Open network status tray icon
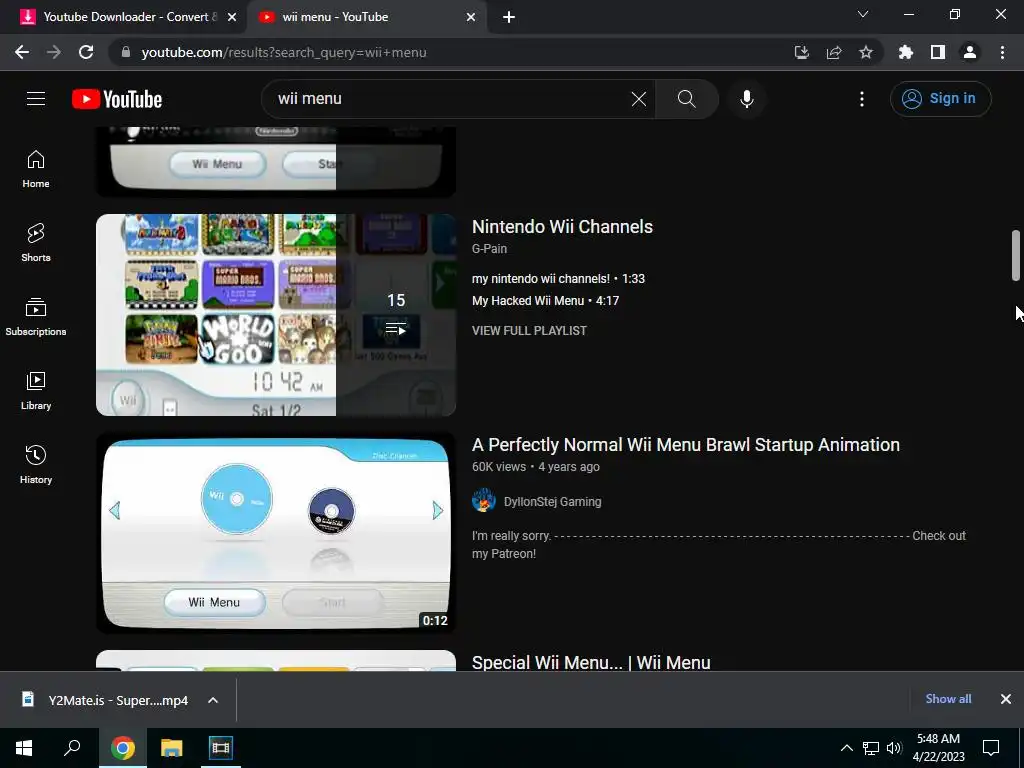 tap(871, 748)
